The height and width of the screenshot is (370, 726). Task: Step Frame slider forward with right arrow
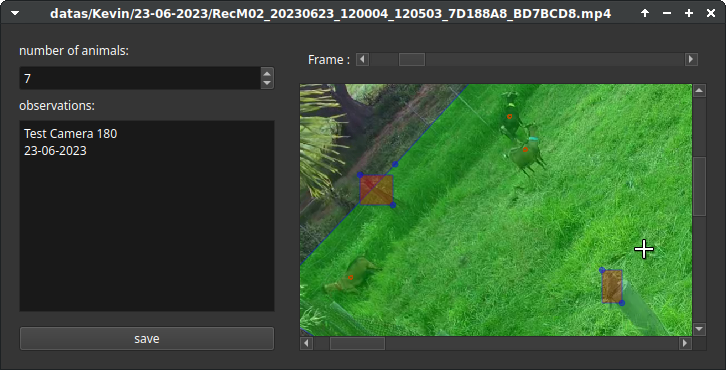[x=691, y=59]
